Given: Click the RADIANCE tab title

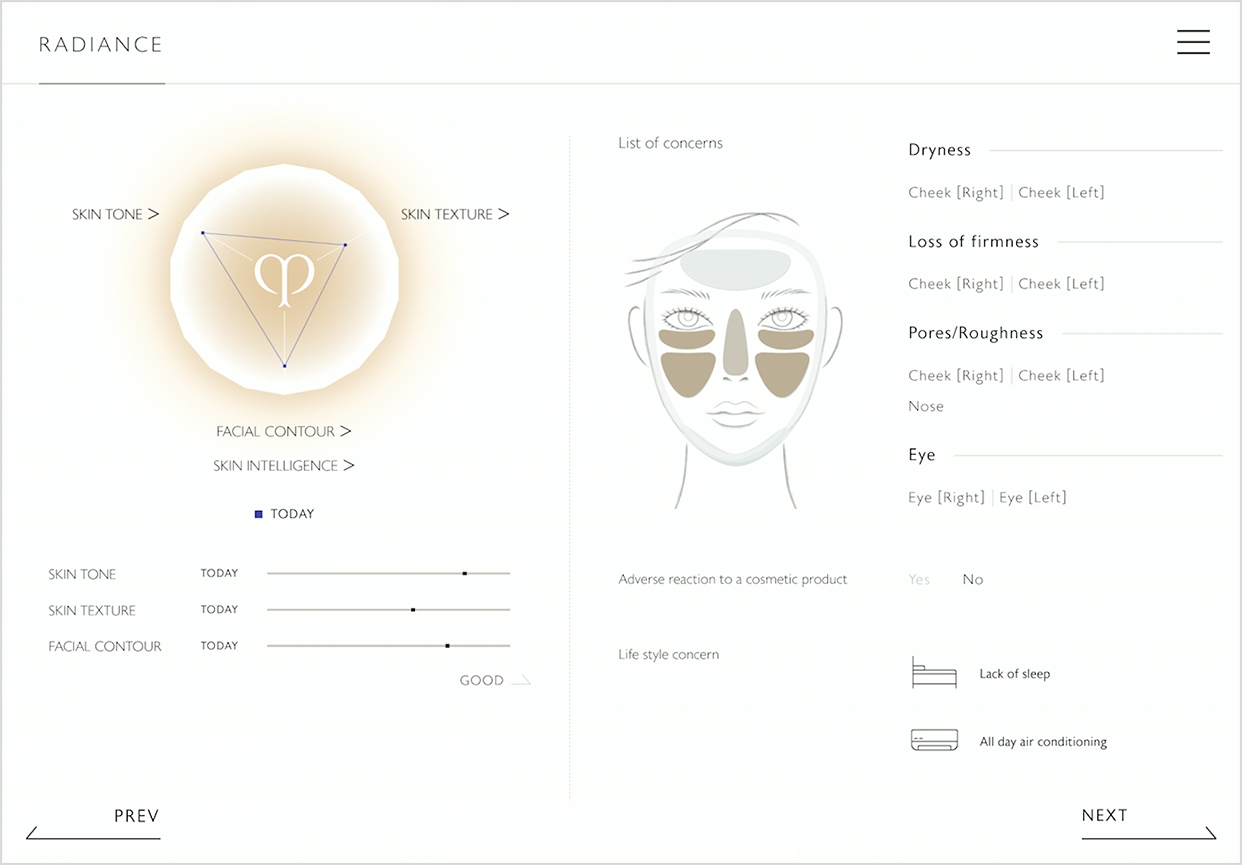Looking at the screenshot, I should coord(101,45).
